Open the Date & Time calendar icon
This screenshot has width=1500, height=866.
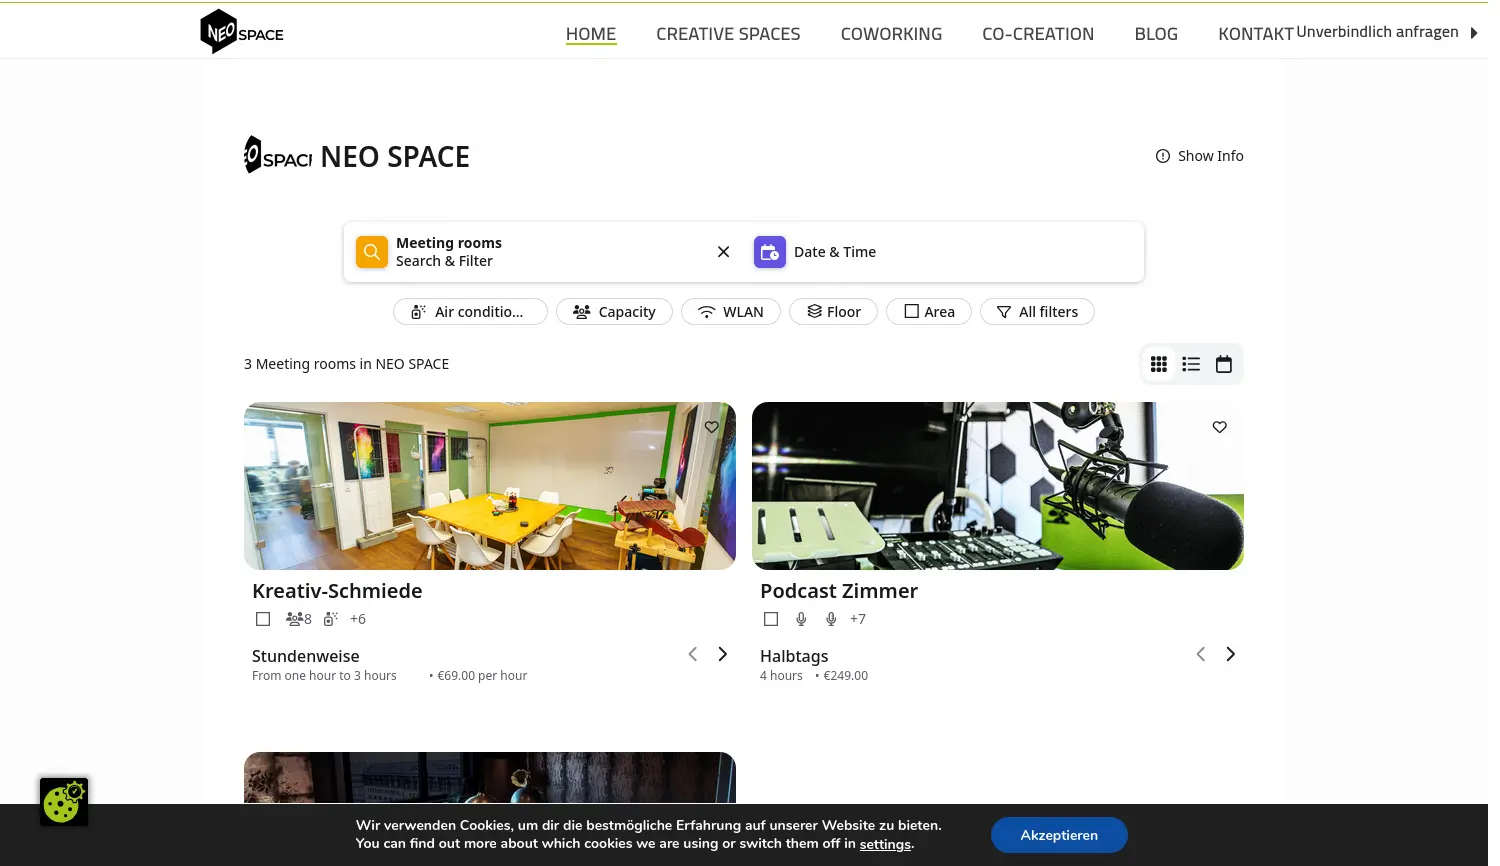pyautogui.click(x=769, y=252)
